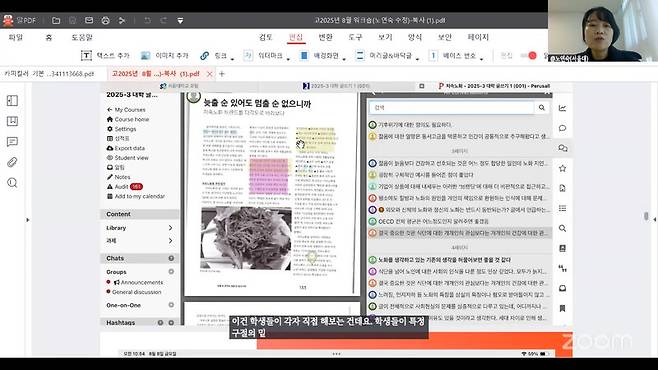Image resolution: width=658 pixels, height=370 pixels.
Task: Open file with the folder icon in title bar
Action: coord(56,20)
